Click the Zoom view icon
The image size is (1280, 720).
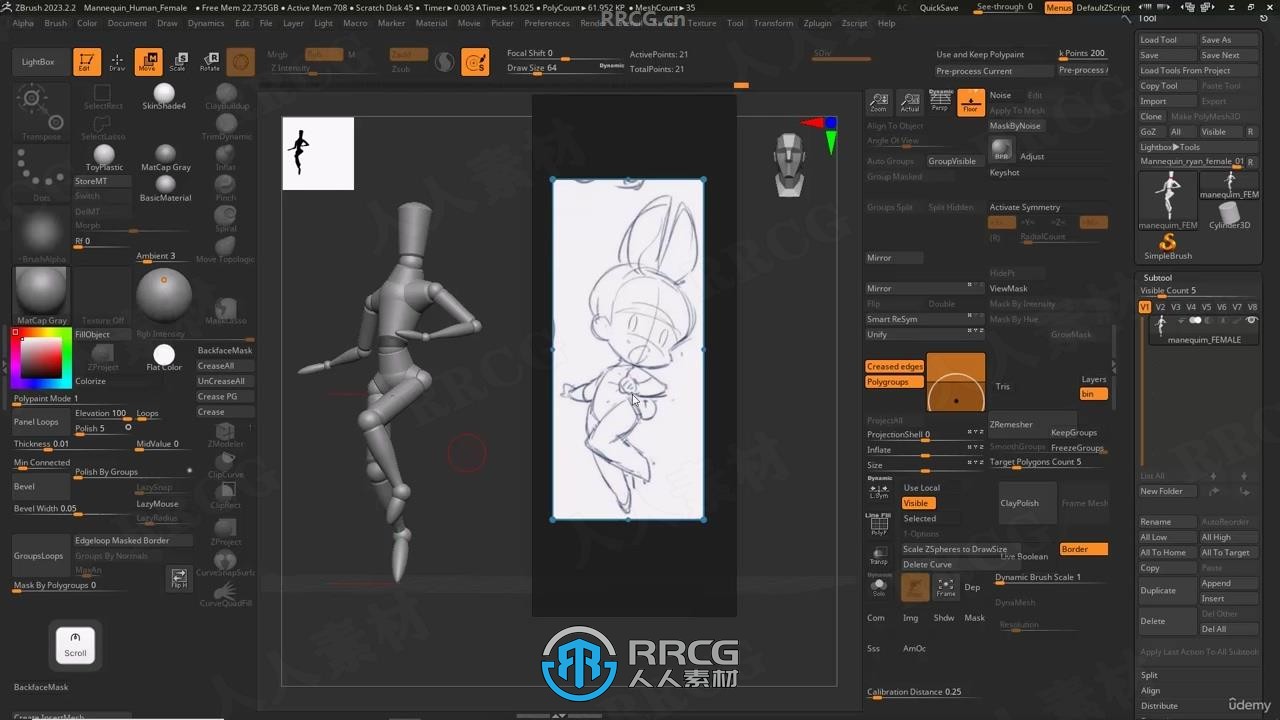(x=879, y=102)
